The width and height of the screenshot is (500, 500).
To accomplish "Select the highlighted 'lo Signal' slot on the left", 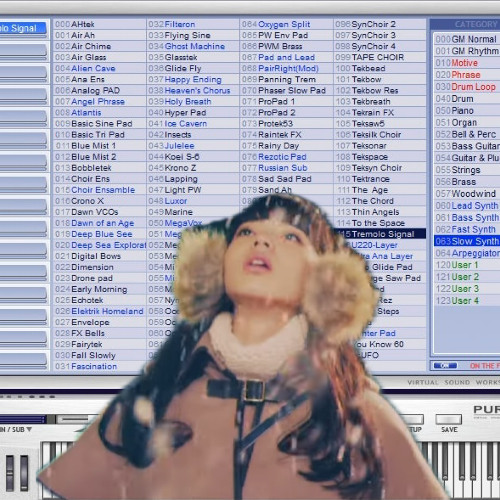I will pyautogui.click(x=23, y=28).
